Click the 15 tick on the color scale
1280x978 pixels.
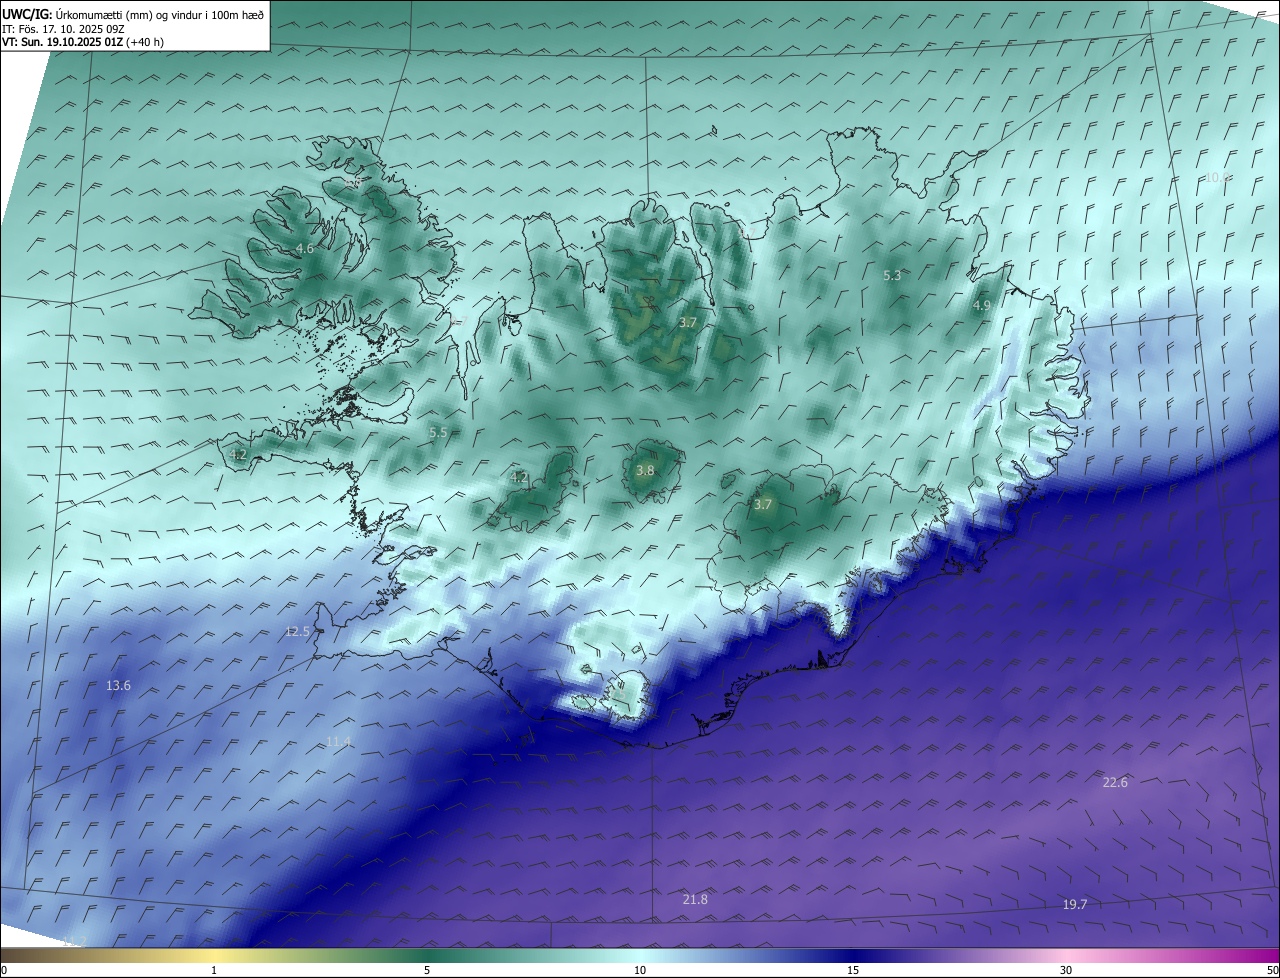point(853,970)
